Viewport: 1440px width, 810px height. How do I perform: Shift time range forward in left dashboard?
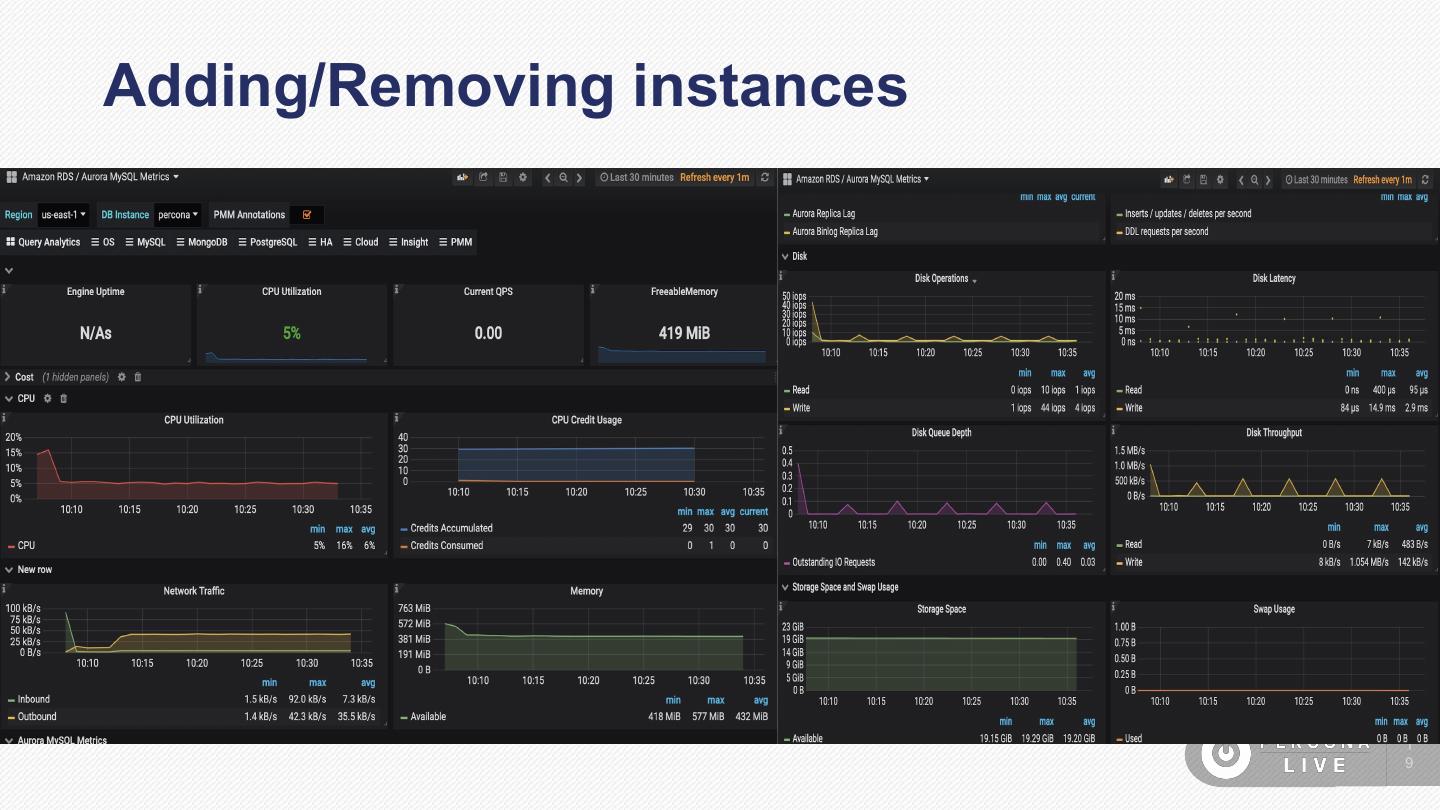[x=579, y=178]
